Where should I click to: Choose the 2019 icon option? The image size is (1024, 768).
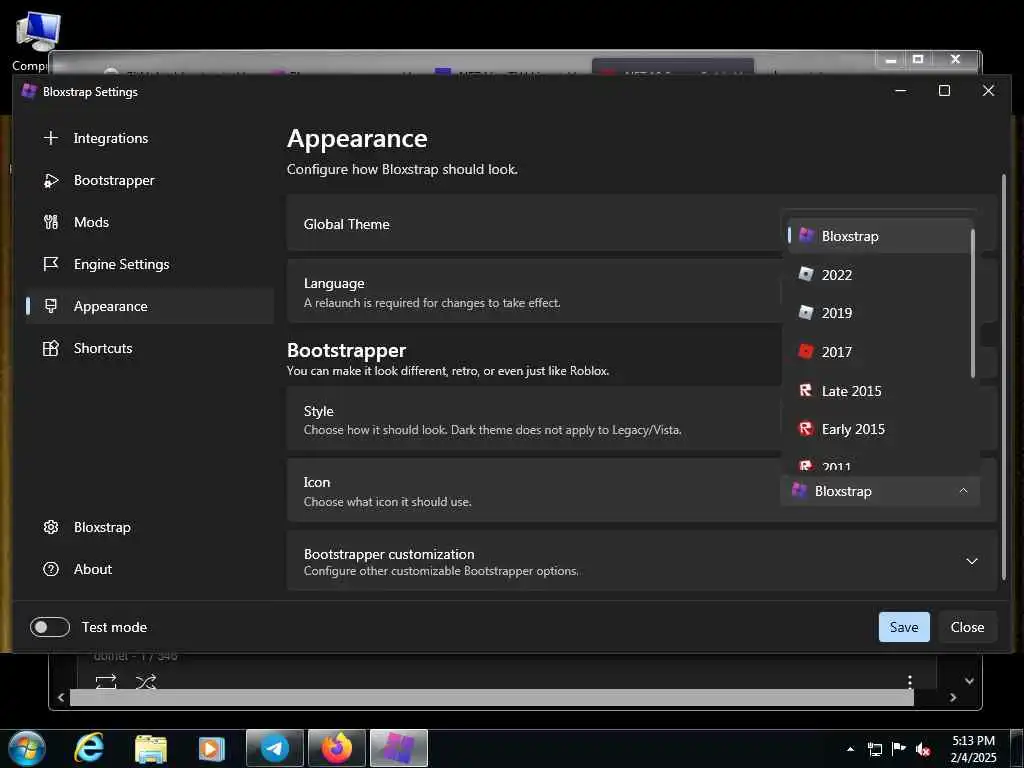879,313
